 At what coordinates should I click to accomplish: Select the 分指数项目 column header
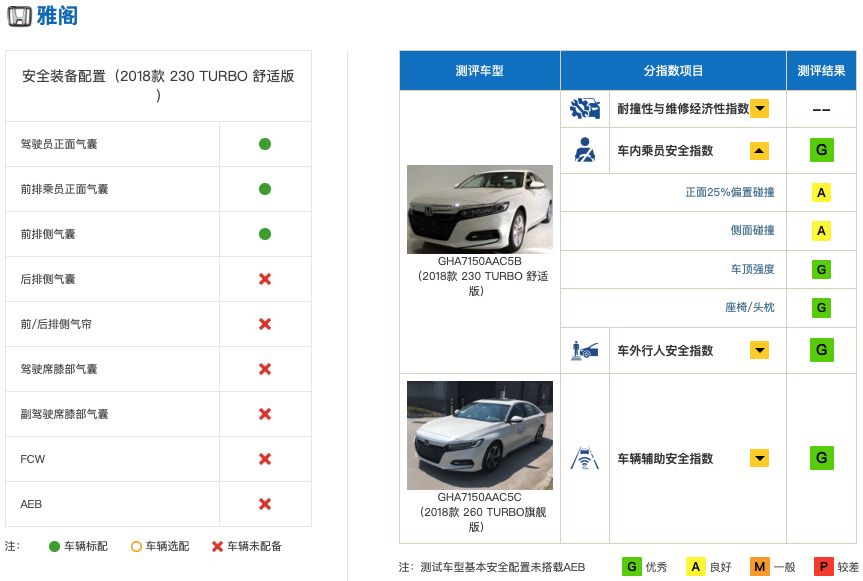(673, 71)
